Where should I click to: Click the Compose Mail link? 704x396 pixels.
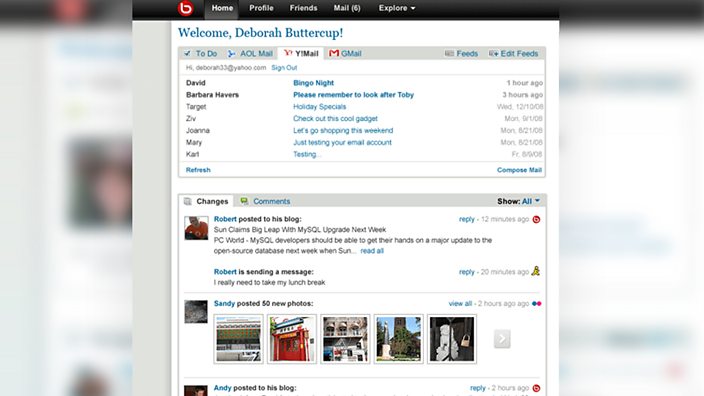tap(519, 170)
